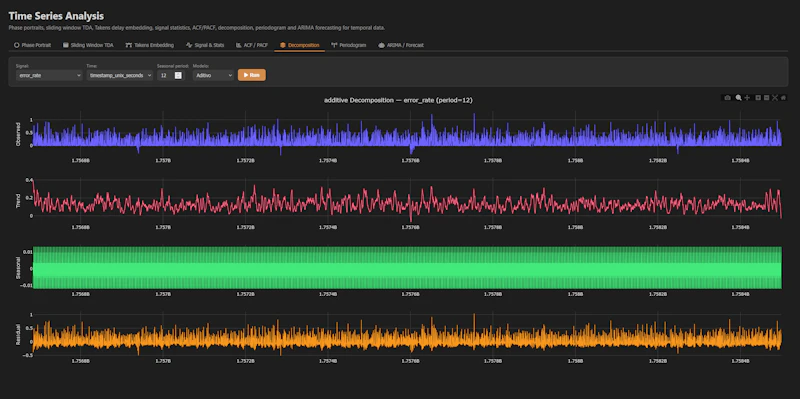Screen dimensions: 800x399
Task: Go to Signal & Stats tab
Action: pyautogui.click(x=205, y=45)
